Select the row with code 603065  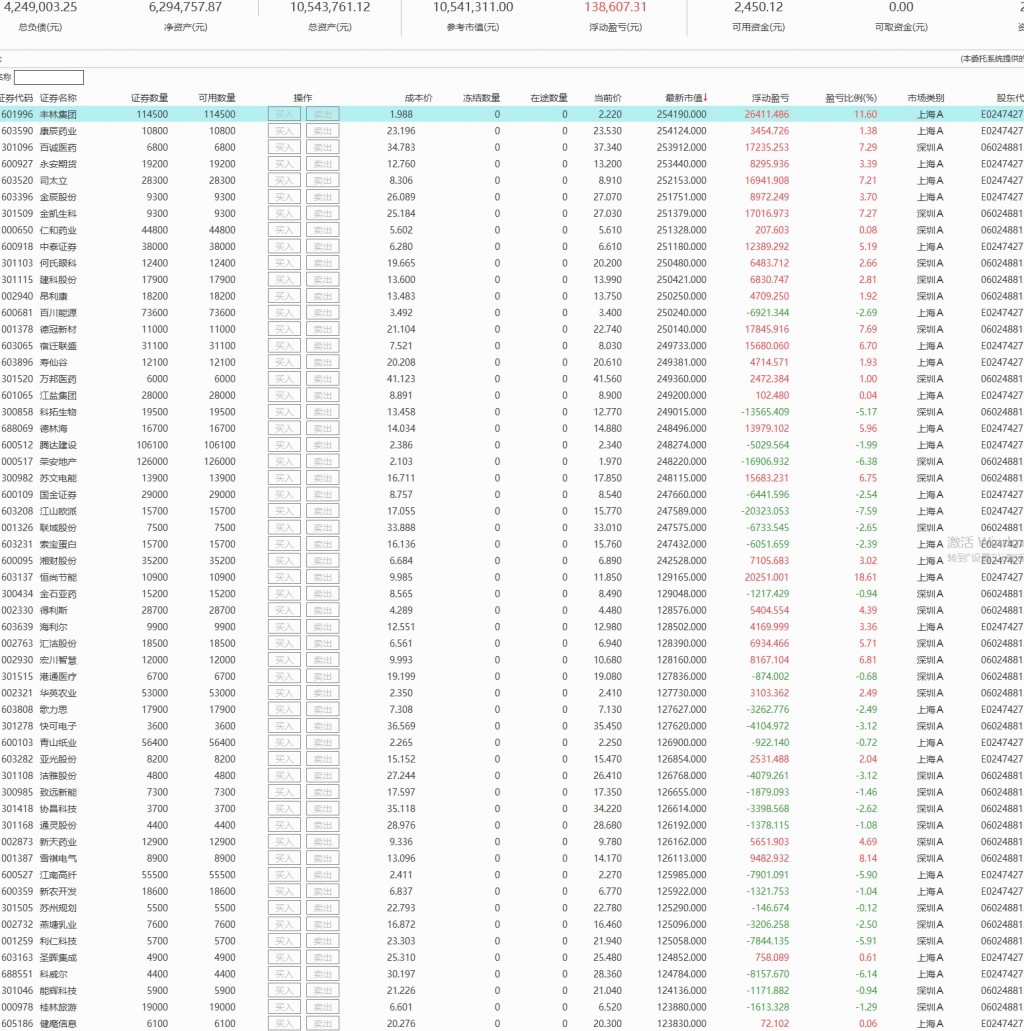click(512, 346)
